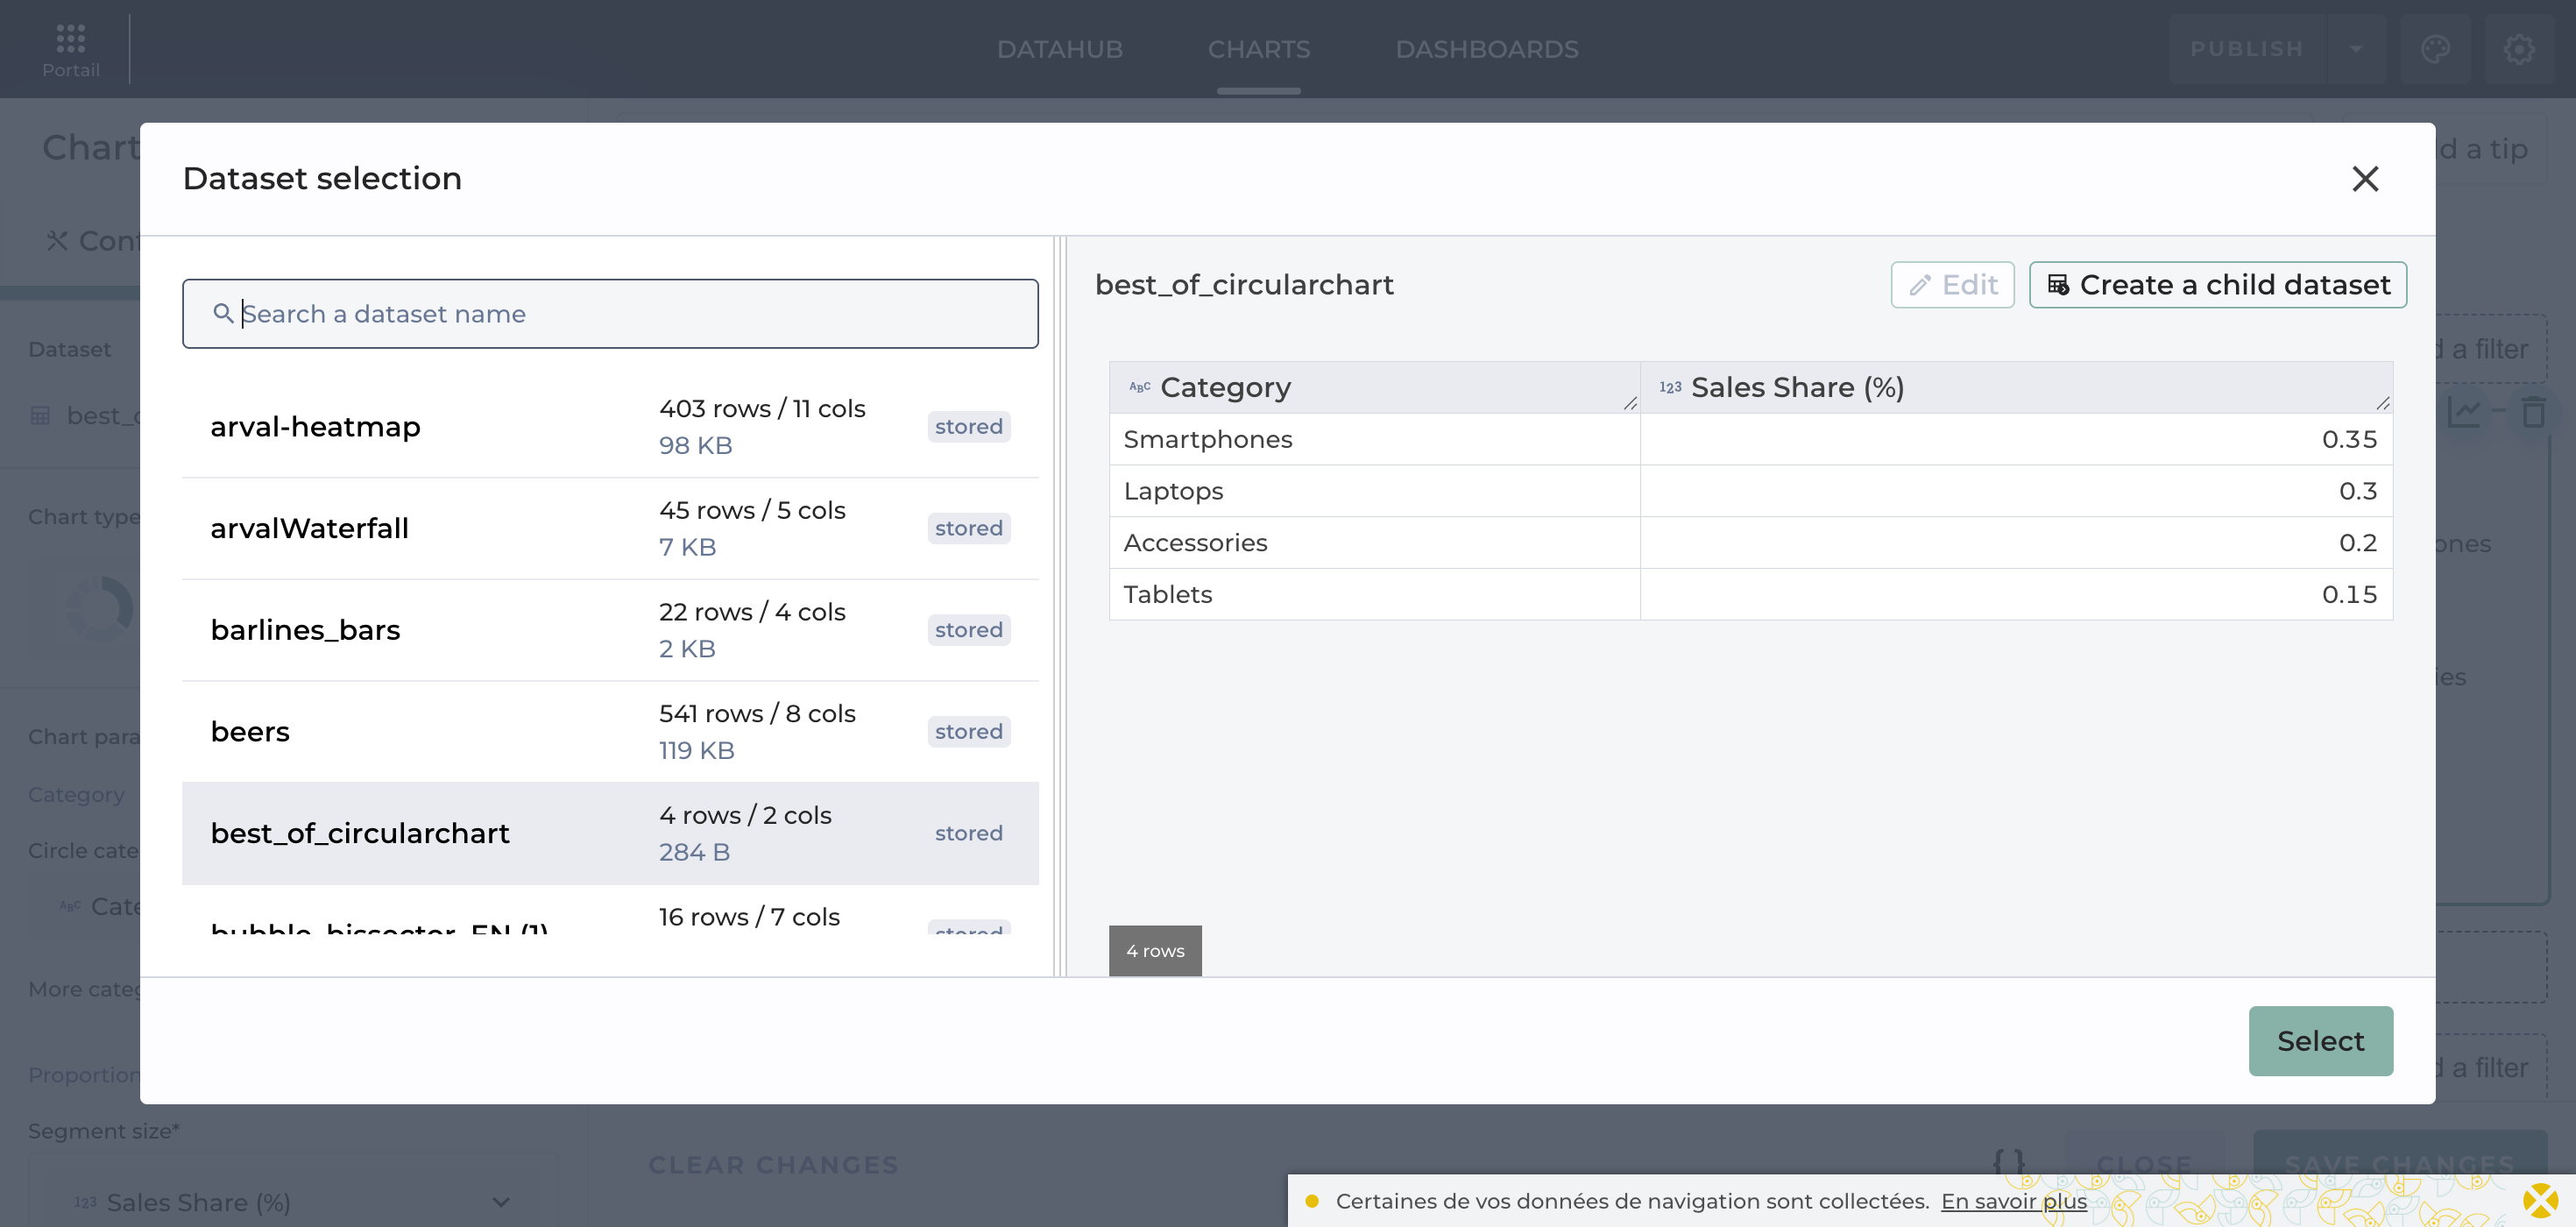Viewport: 2576px width, 1227px height.
Task: Click the Category column resize handle
Action: pyautogui.click(x=1630, y=403)
